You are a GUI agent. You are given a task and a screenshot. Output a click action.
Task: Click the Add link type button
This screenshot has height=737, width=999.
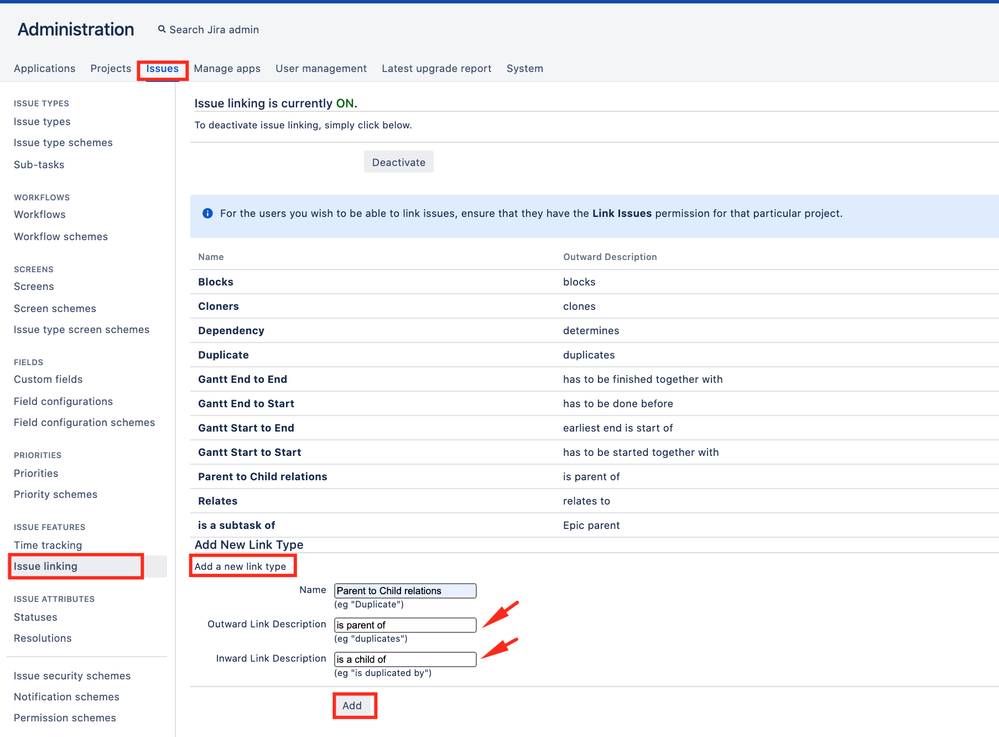pos(352,706)
